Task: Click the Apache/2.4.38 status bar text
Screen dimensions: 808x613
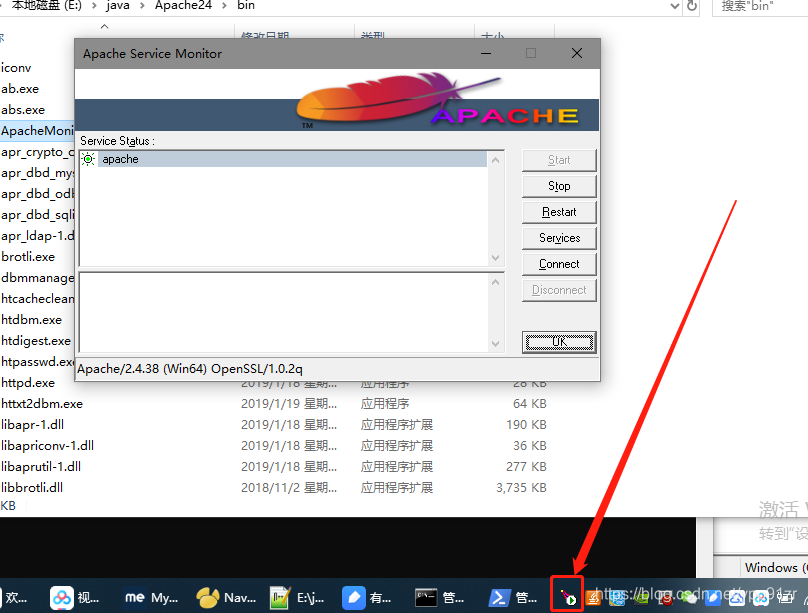Action: click(x=190, y=369)
